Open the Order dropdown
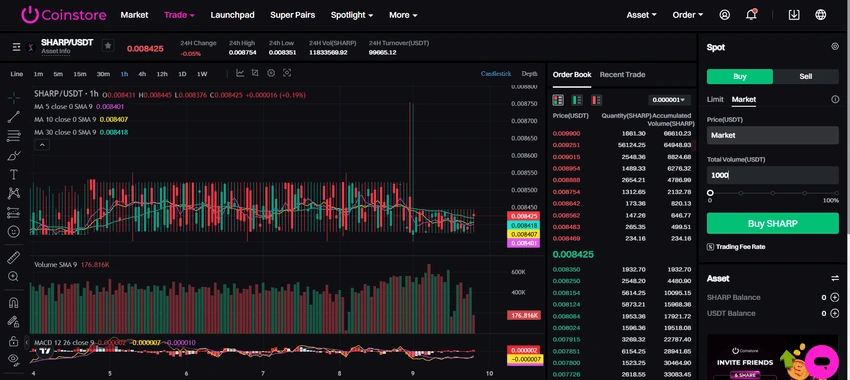Screen dimensions: 850x380 687,15
